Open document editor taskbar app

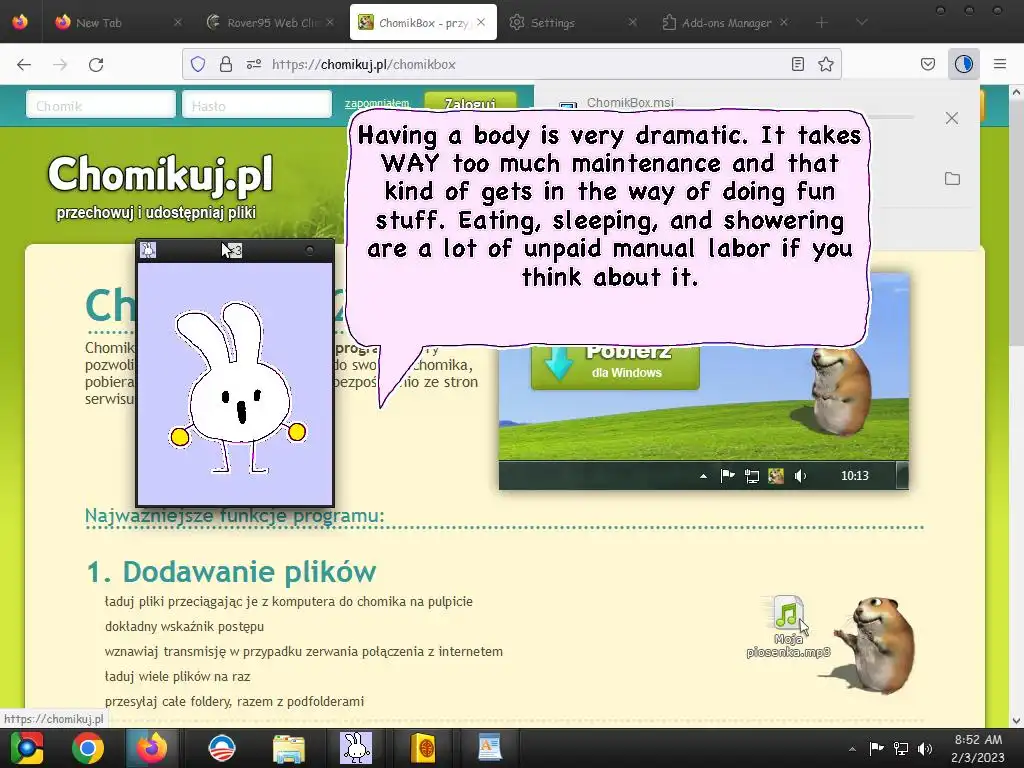pos(490,748)
